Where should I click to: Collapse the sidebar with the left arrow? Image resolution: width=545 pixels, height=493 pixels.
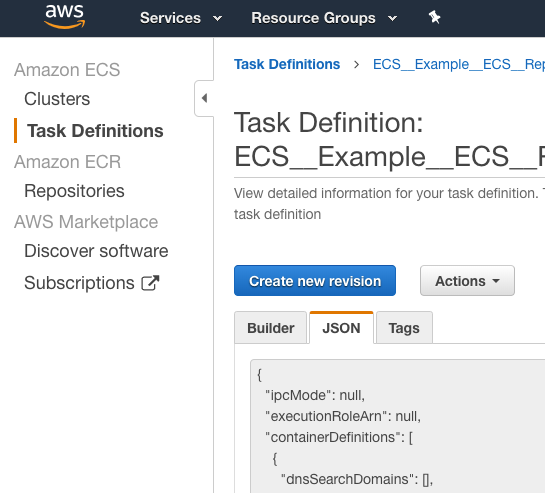point(204,98)
